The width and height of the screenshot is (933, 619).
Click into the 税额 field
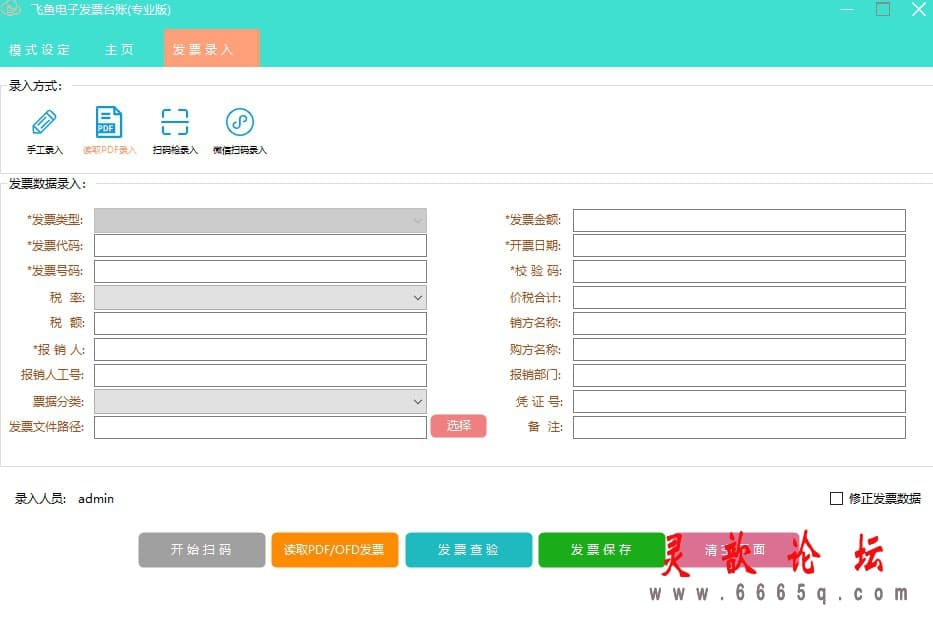coord(260,323)
